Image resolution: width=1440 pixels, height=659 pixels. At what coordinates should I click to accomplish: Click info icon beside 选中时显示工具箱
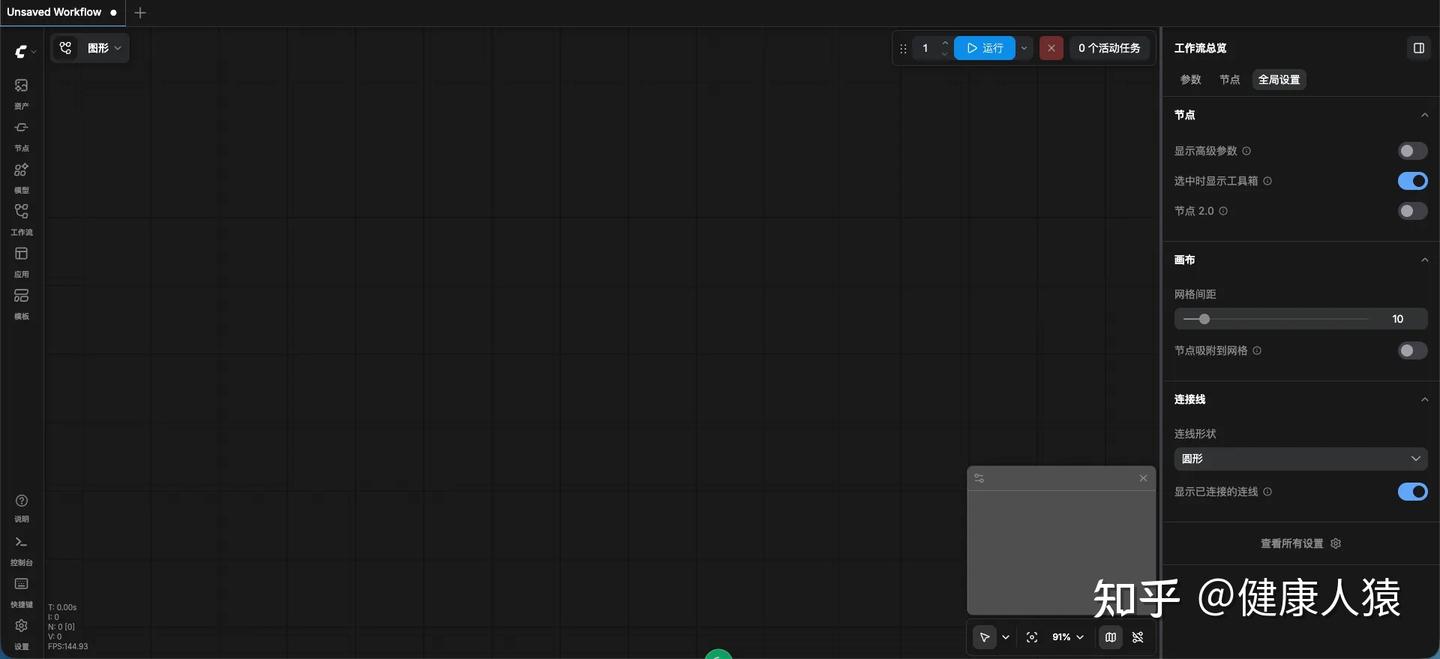tap(1267, 181)
